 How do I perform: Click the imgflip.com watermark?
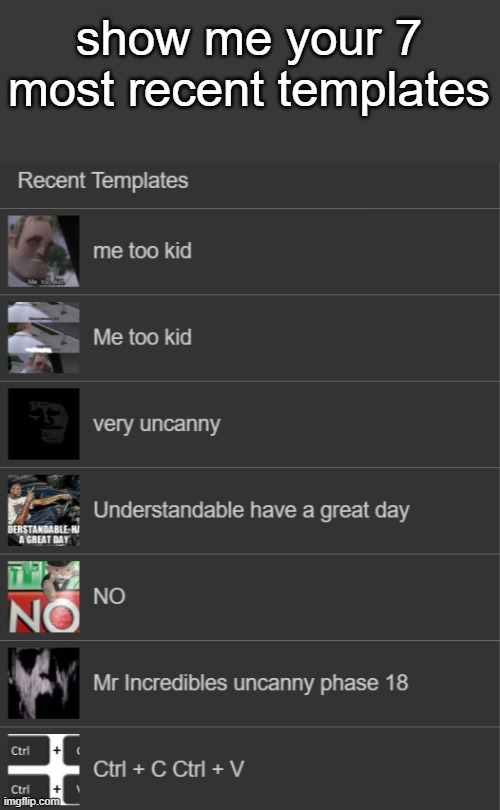coord(31,801)
